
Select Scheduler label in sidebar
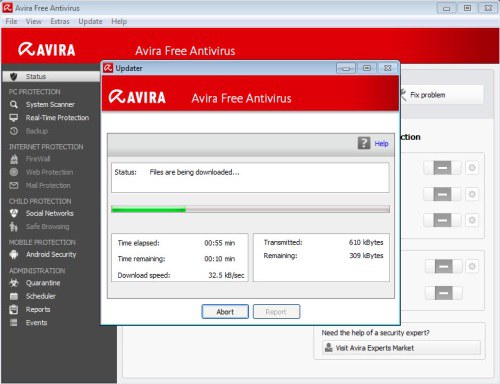tap(41, 296)
